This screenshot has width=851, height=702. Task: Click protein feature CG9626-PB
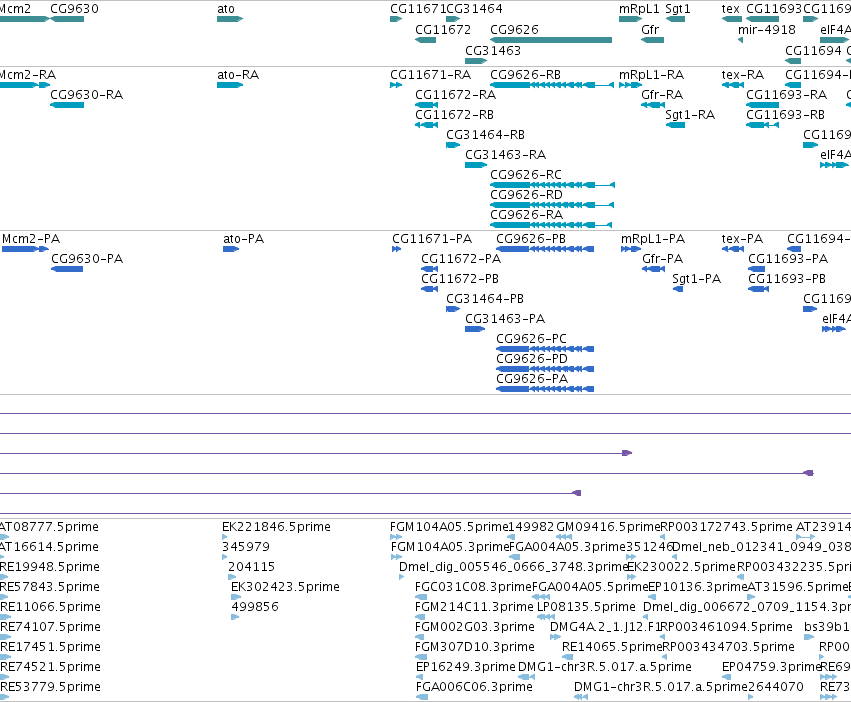click(545, 249)
